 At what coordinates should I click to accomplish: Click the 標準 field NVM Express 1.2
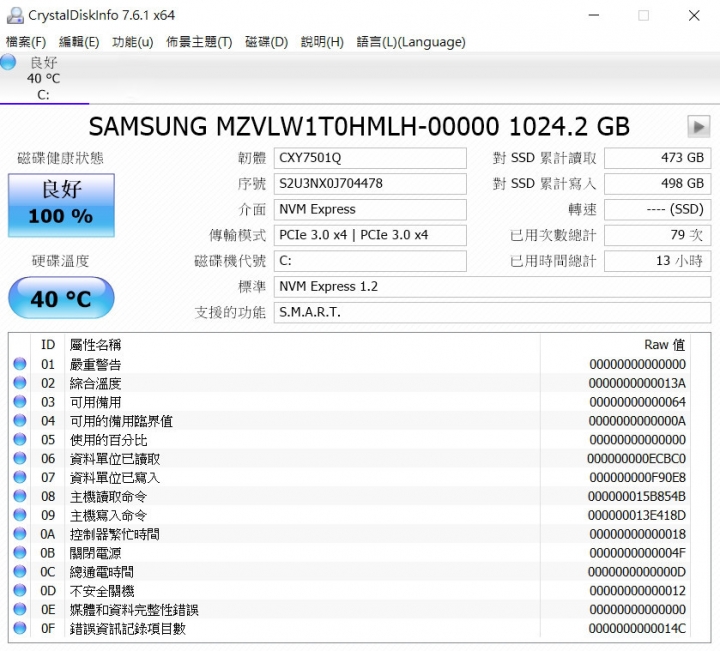492,286
